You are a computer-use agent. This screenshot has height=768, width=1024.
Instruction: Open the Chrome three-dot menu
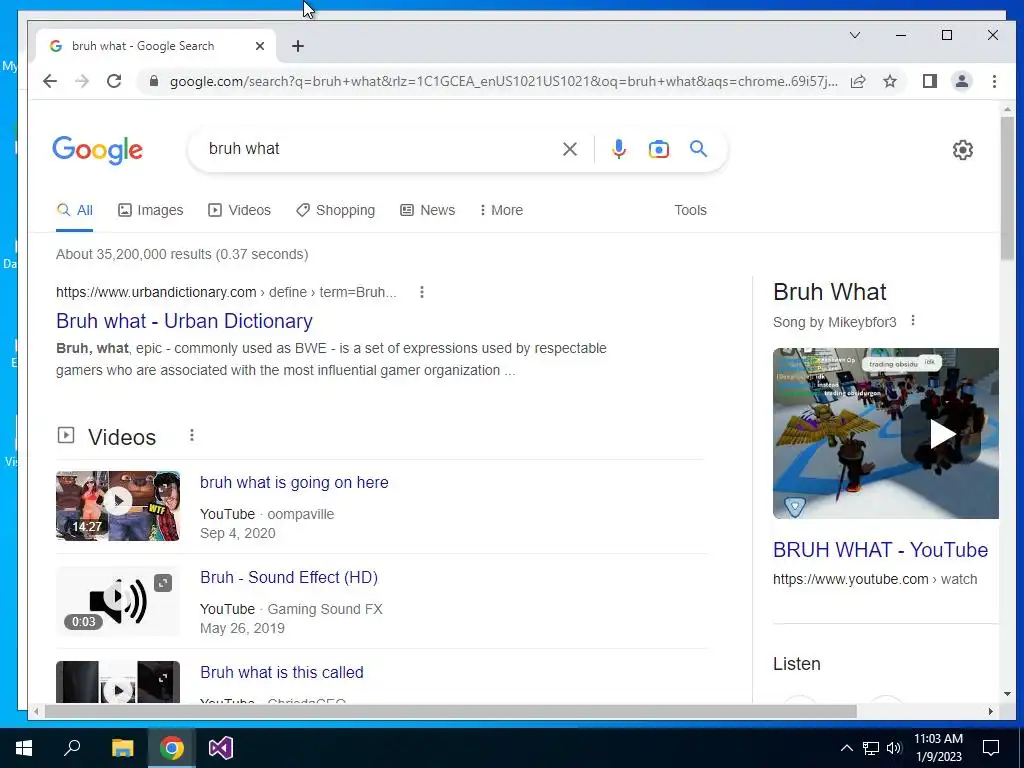pyautogui.click(x=994, y=81)
